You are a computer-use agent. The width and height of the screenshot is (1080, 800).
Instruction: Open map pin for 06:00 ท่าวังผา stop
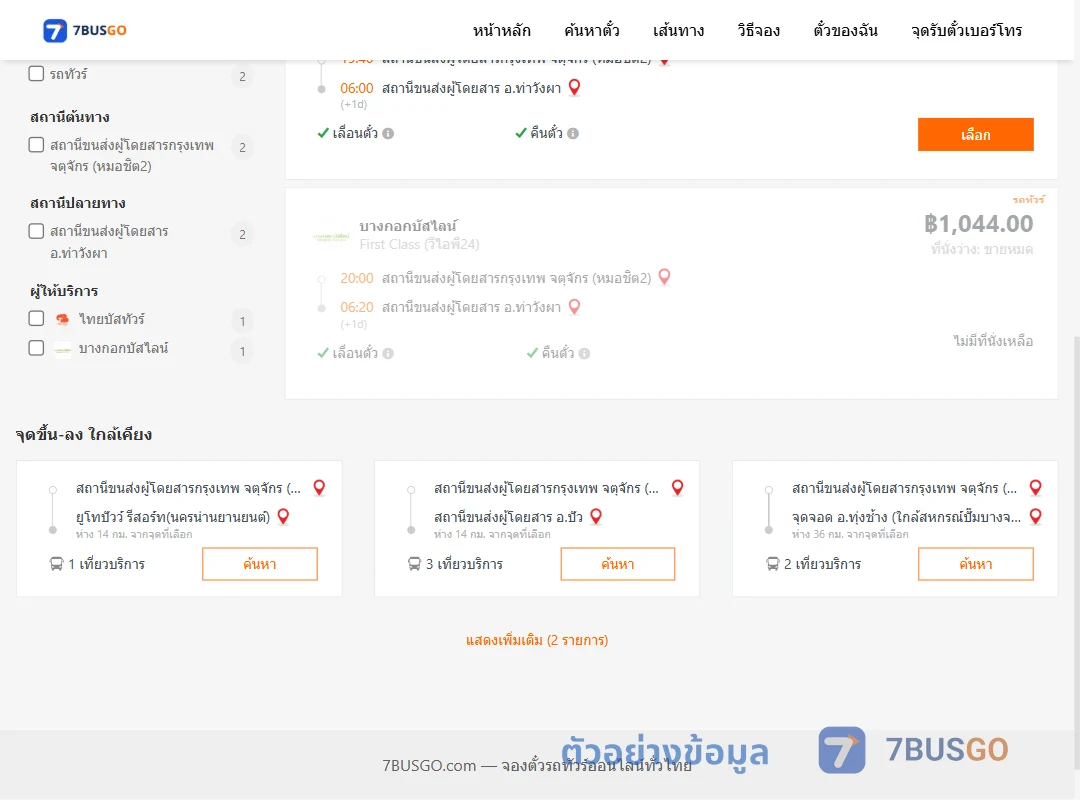[574, 88]
